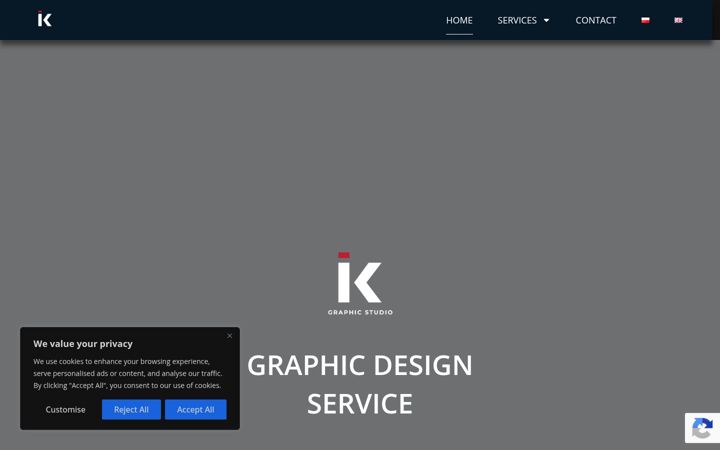Click Reject All cookies button

click(131, 410)
